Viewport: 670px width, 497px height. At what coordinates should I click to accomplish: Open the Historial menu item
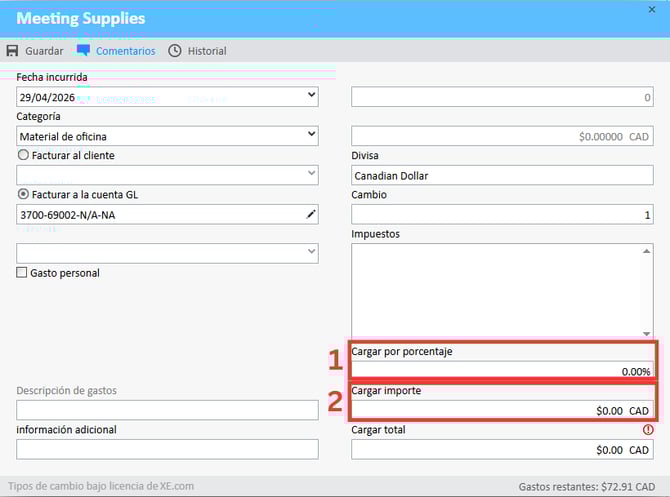pyautogui.click(x=206, y=51)
